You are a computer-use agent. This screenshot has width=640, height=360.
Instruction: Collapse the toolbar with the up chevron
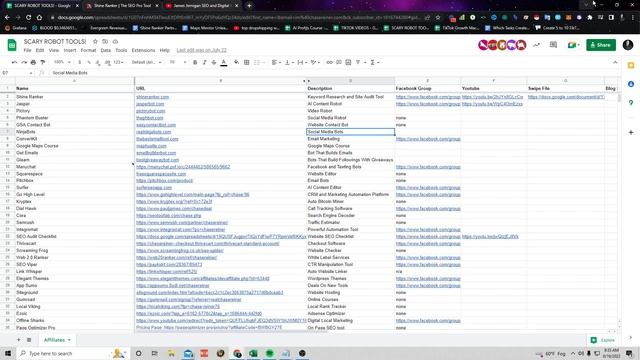[615, 62]
